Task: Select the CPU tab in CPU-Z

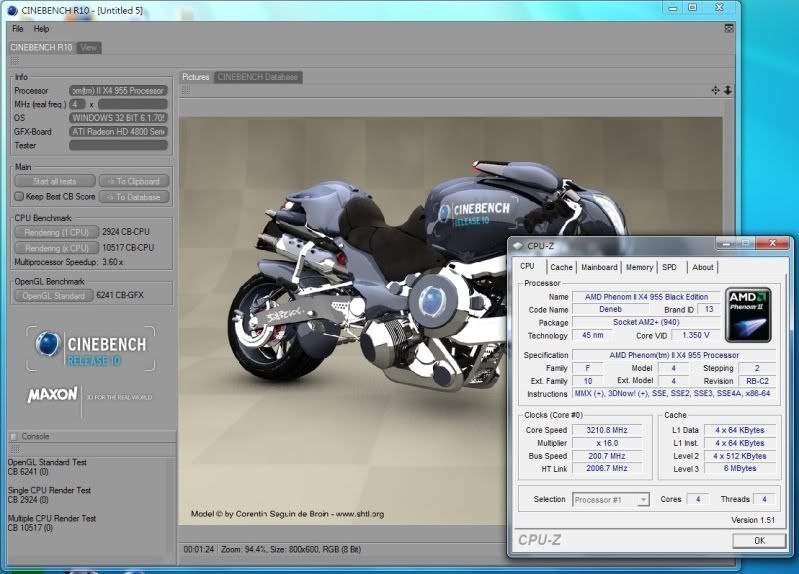Action: 527,267
